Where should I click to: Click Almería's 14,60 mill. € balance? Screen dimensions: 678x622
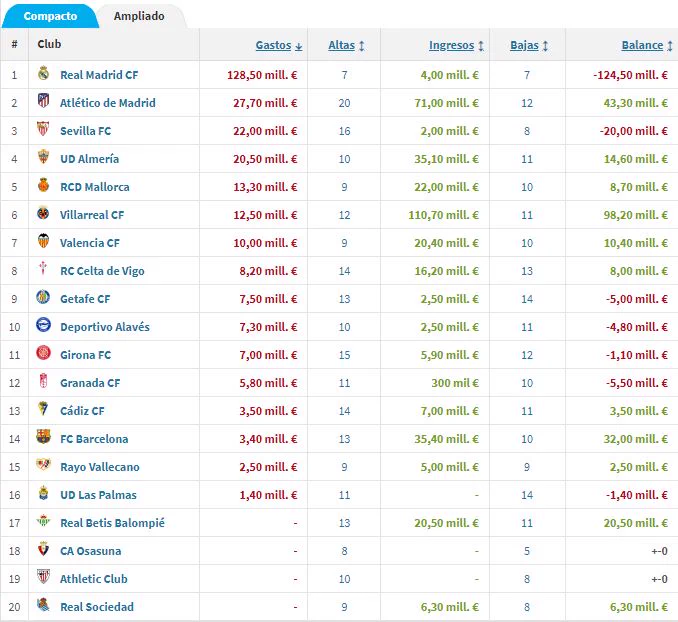636,159
